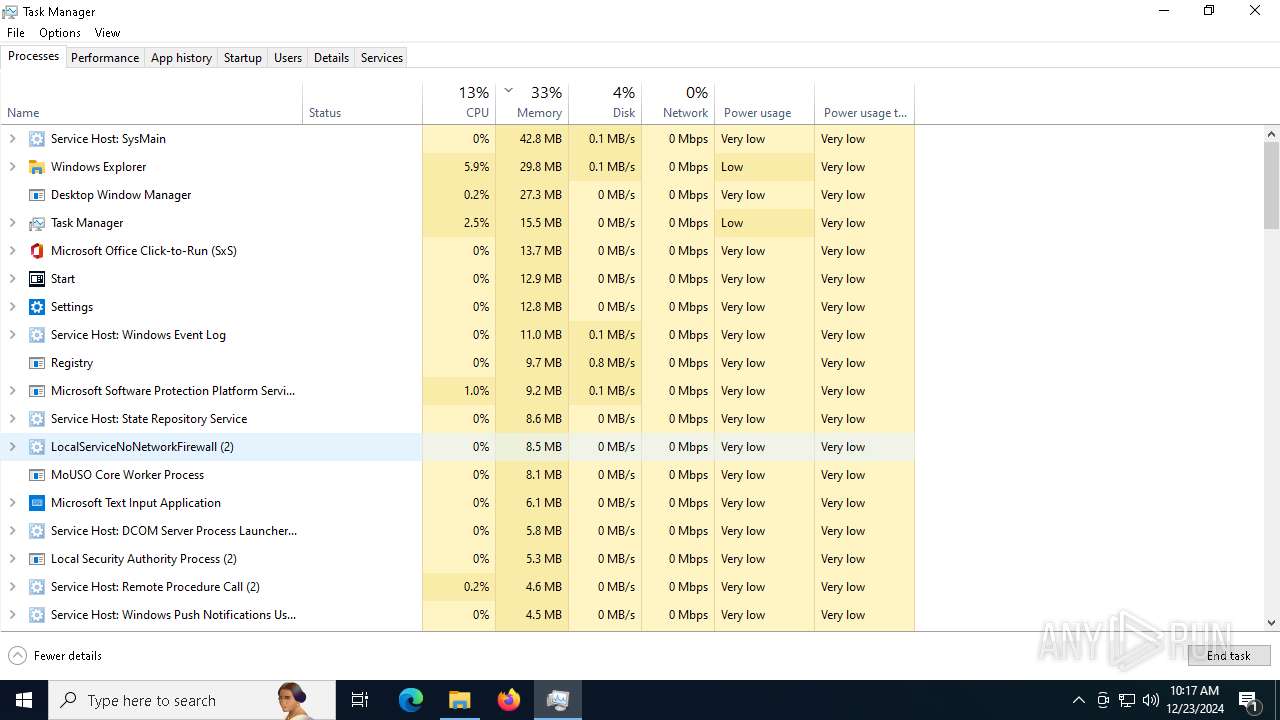Click the DCOM Server Process Launcher icon
This screenshot has height=720, width=1280.
point(37,531)
